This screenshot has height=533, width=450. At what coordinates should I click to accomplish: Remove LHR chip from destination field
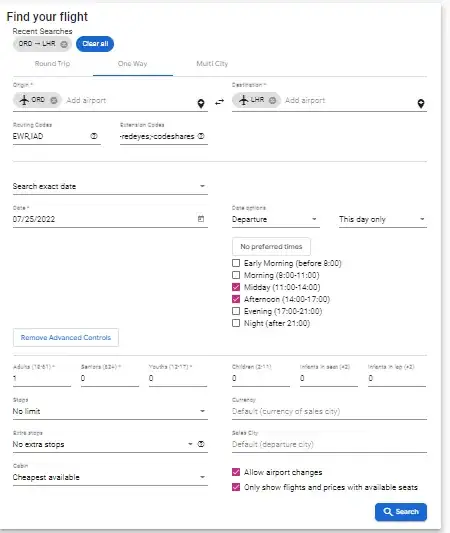(x=272, y=100)
